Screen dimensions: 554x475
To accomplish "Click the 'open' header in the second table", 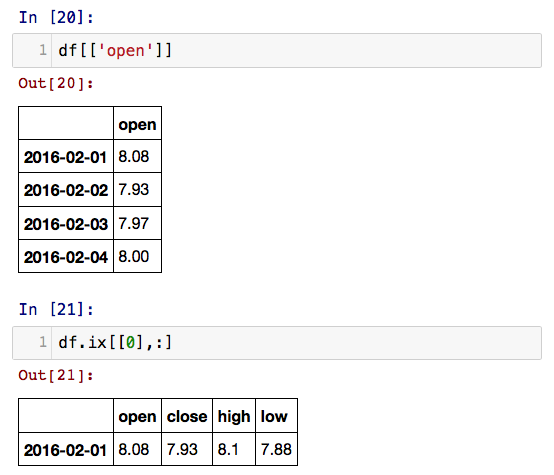I will (x=137, y=416).
